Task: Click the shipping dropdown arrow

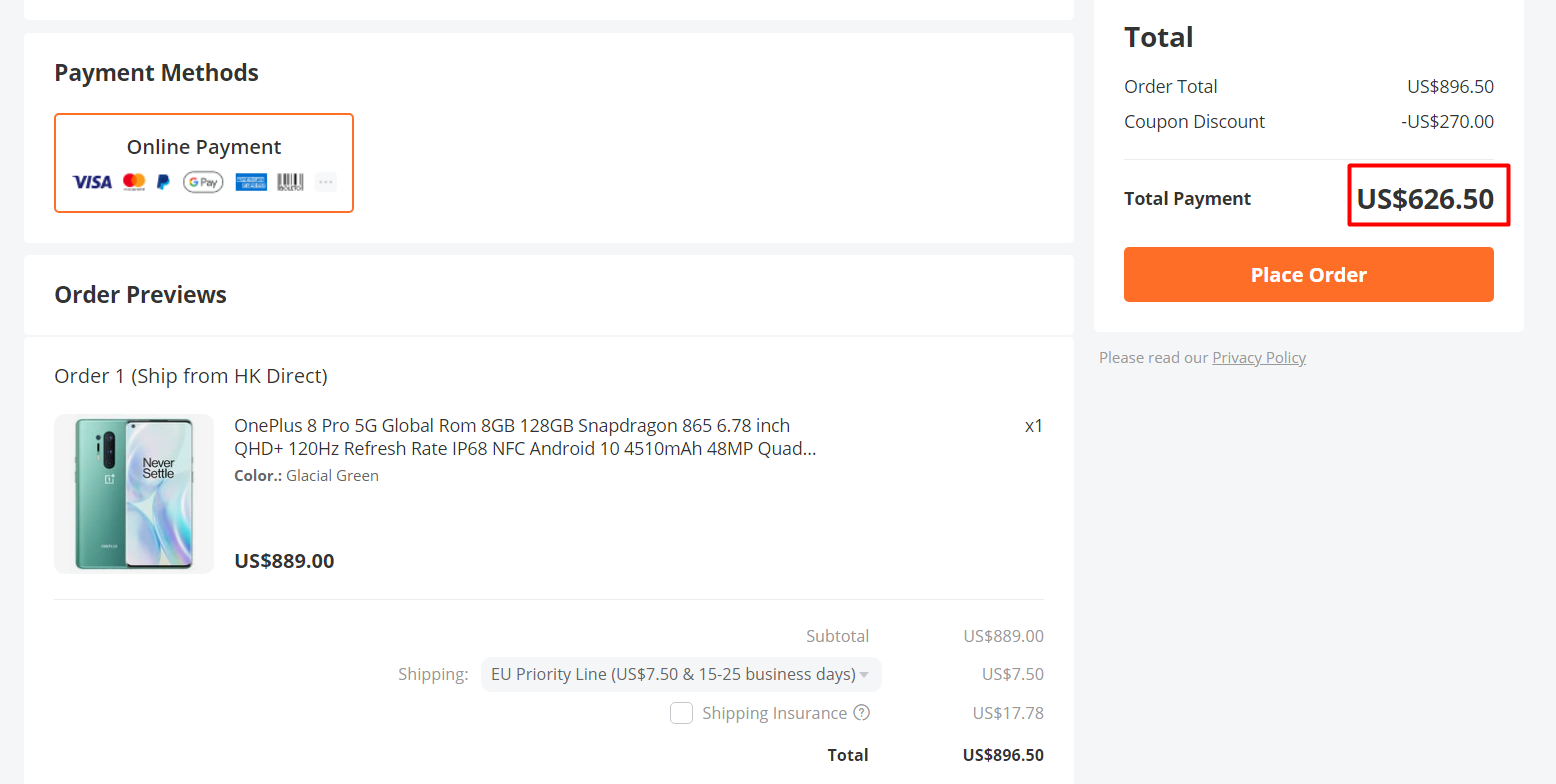Action: [864, 675]
